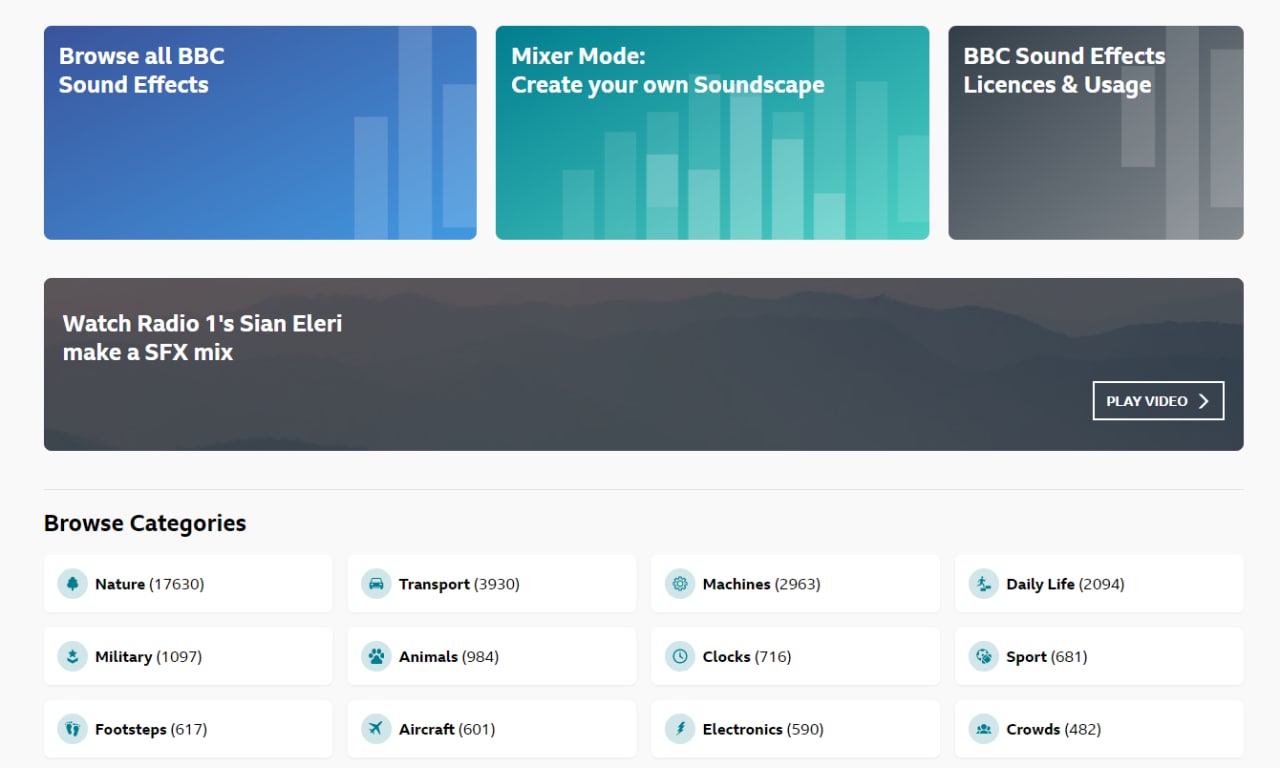This screenshot has height=768, width=1280.
Task: Select the Military (1097) category
Action: click(188, 657)
